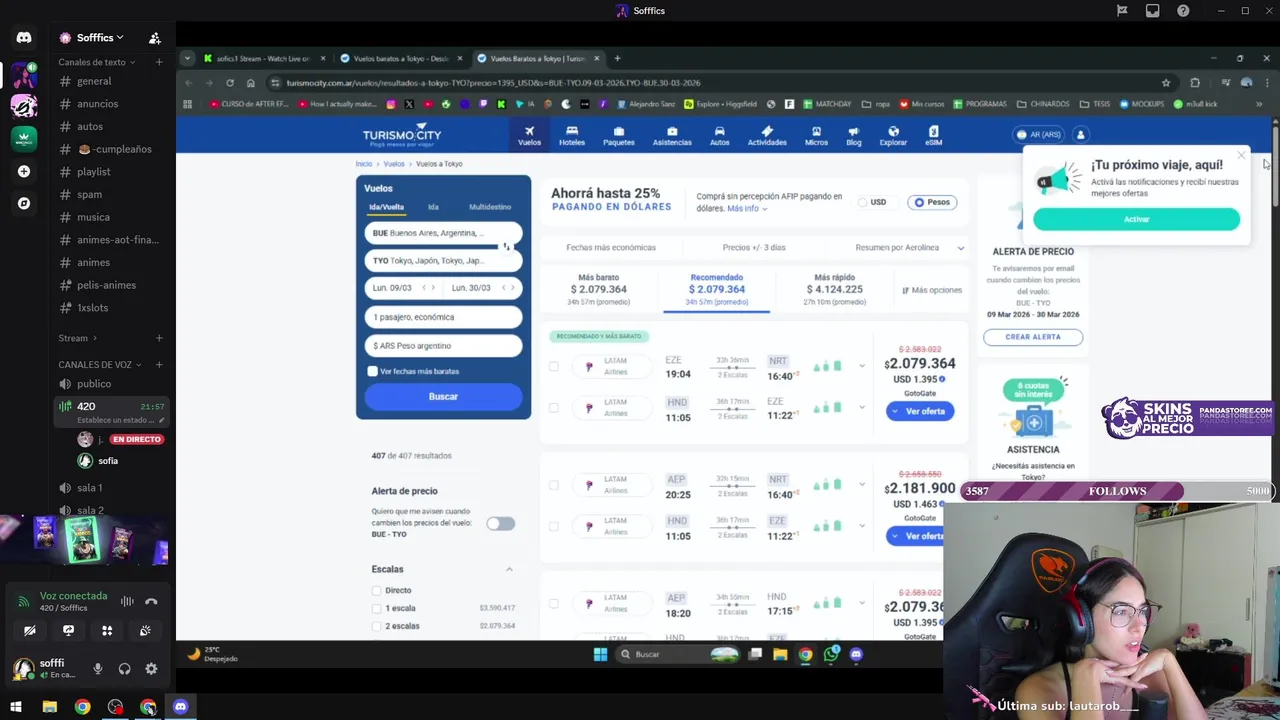The image size is (1280, 720).
Task: Select the Ida trip type tab
Action: pos(433,207)
